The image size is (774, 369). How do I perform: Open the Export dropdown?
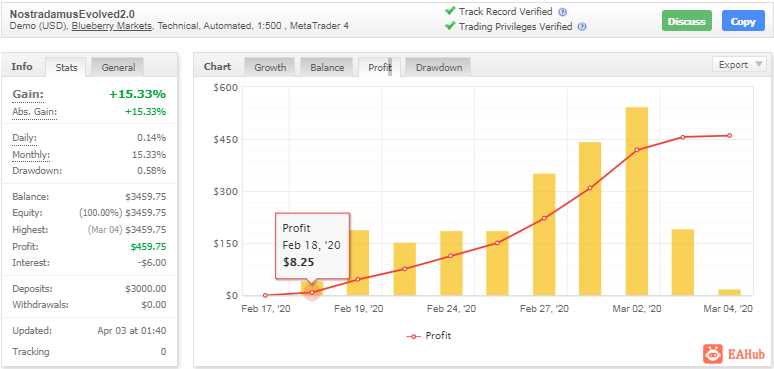[x=739, y=65]
